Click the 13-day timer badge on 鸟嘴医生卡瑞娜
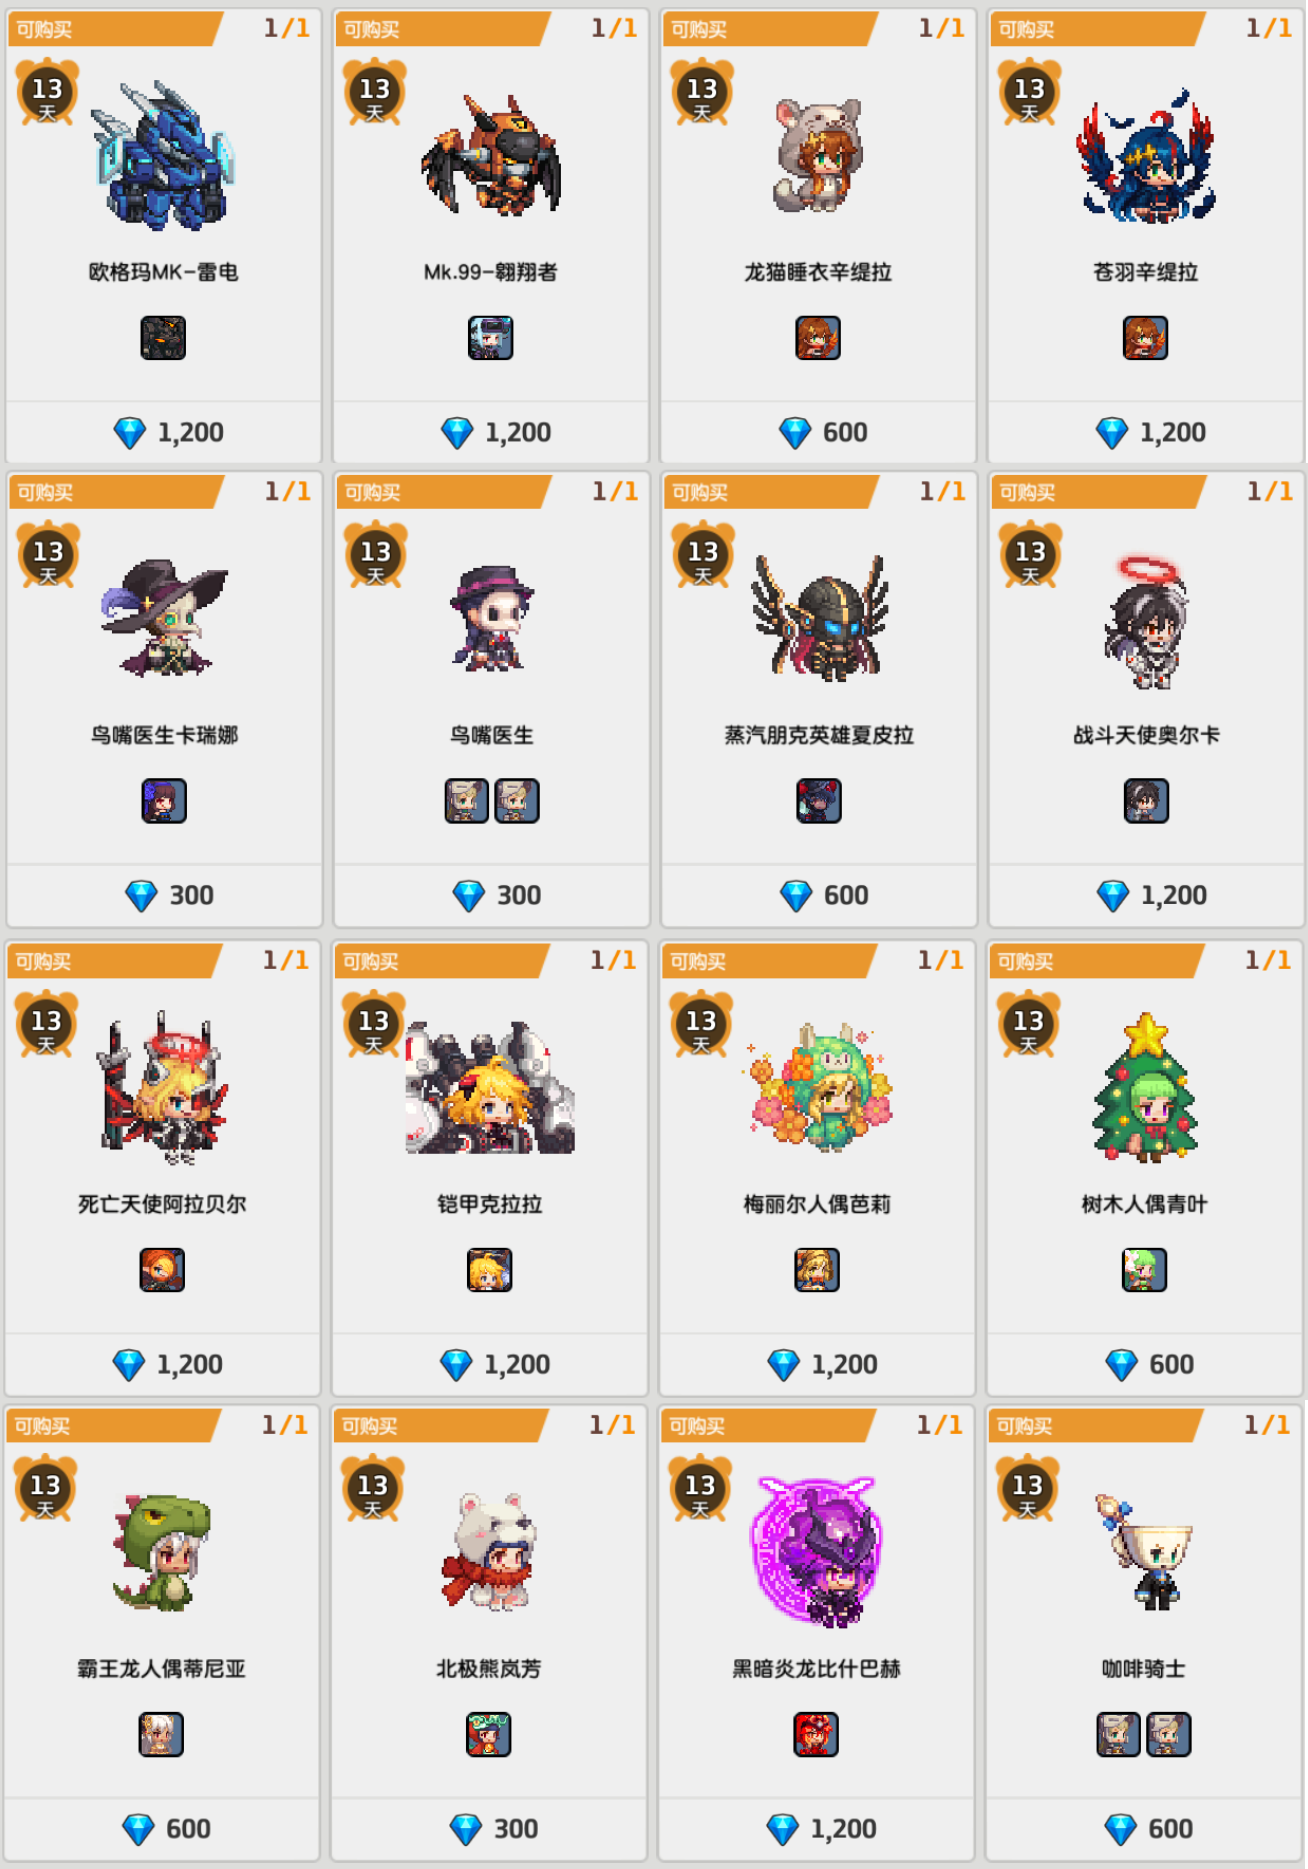The image size is (1308, 1869). point(48,555)
